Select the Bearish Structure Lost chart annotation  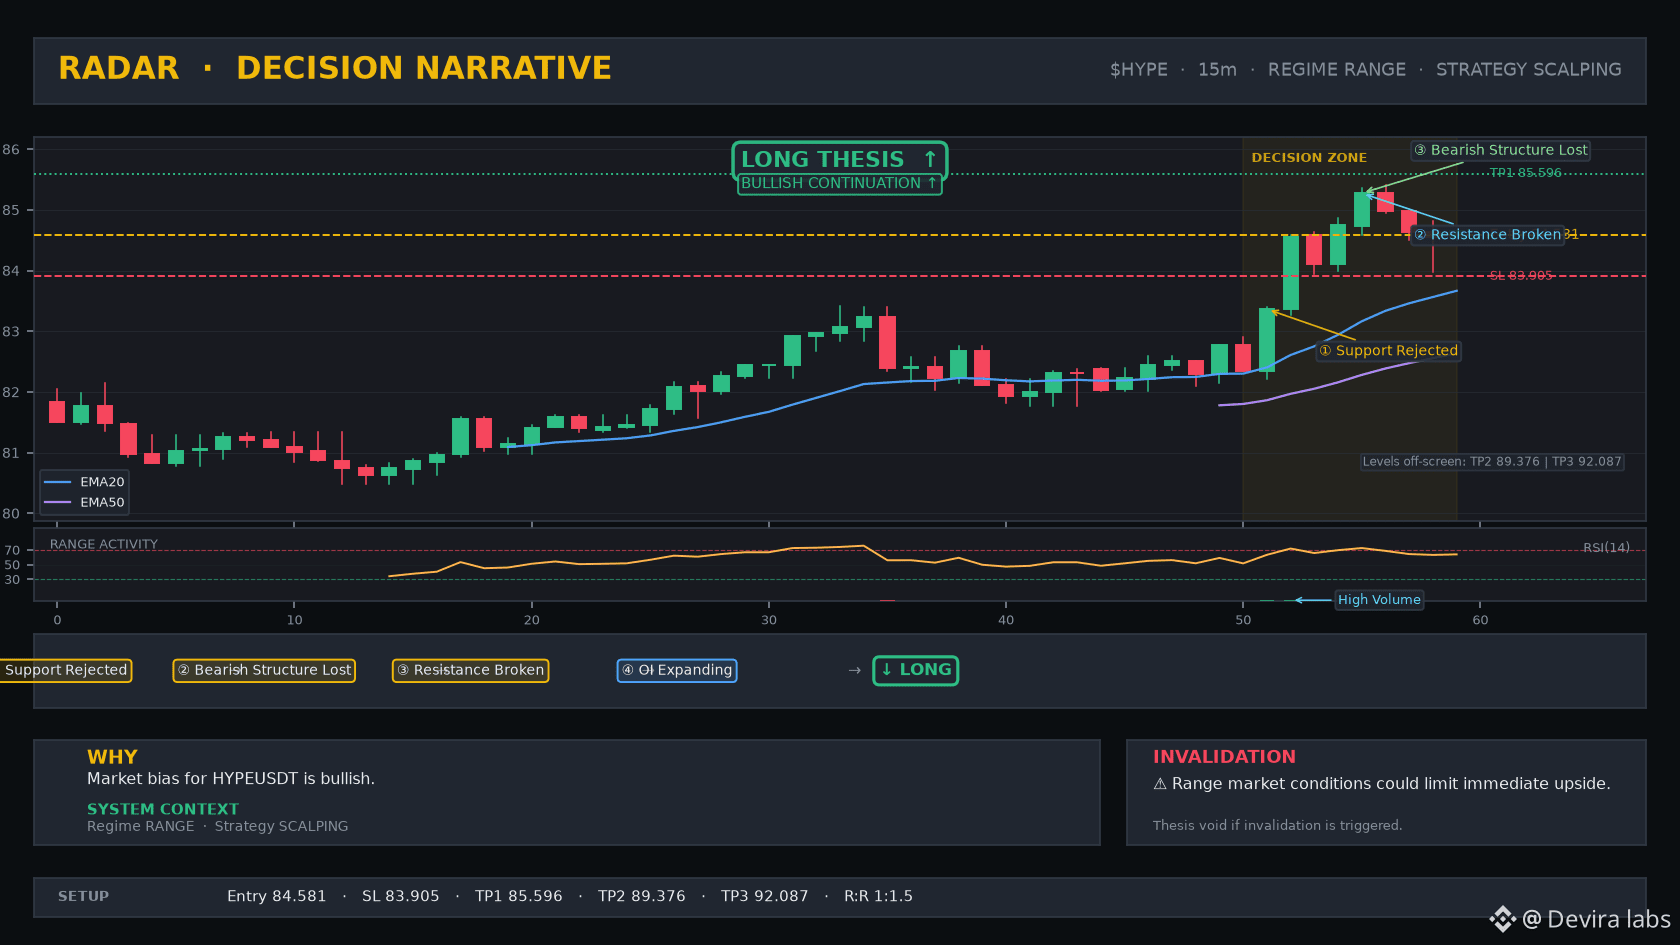tap(1500, 150)
